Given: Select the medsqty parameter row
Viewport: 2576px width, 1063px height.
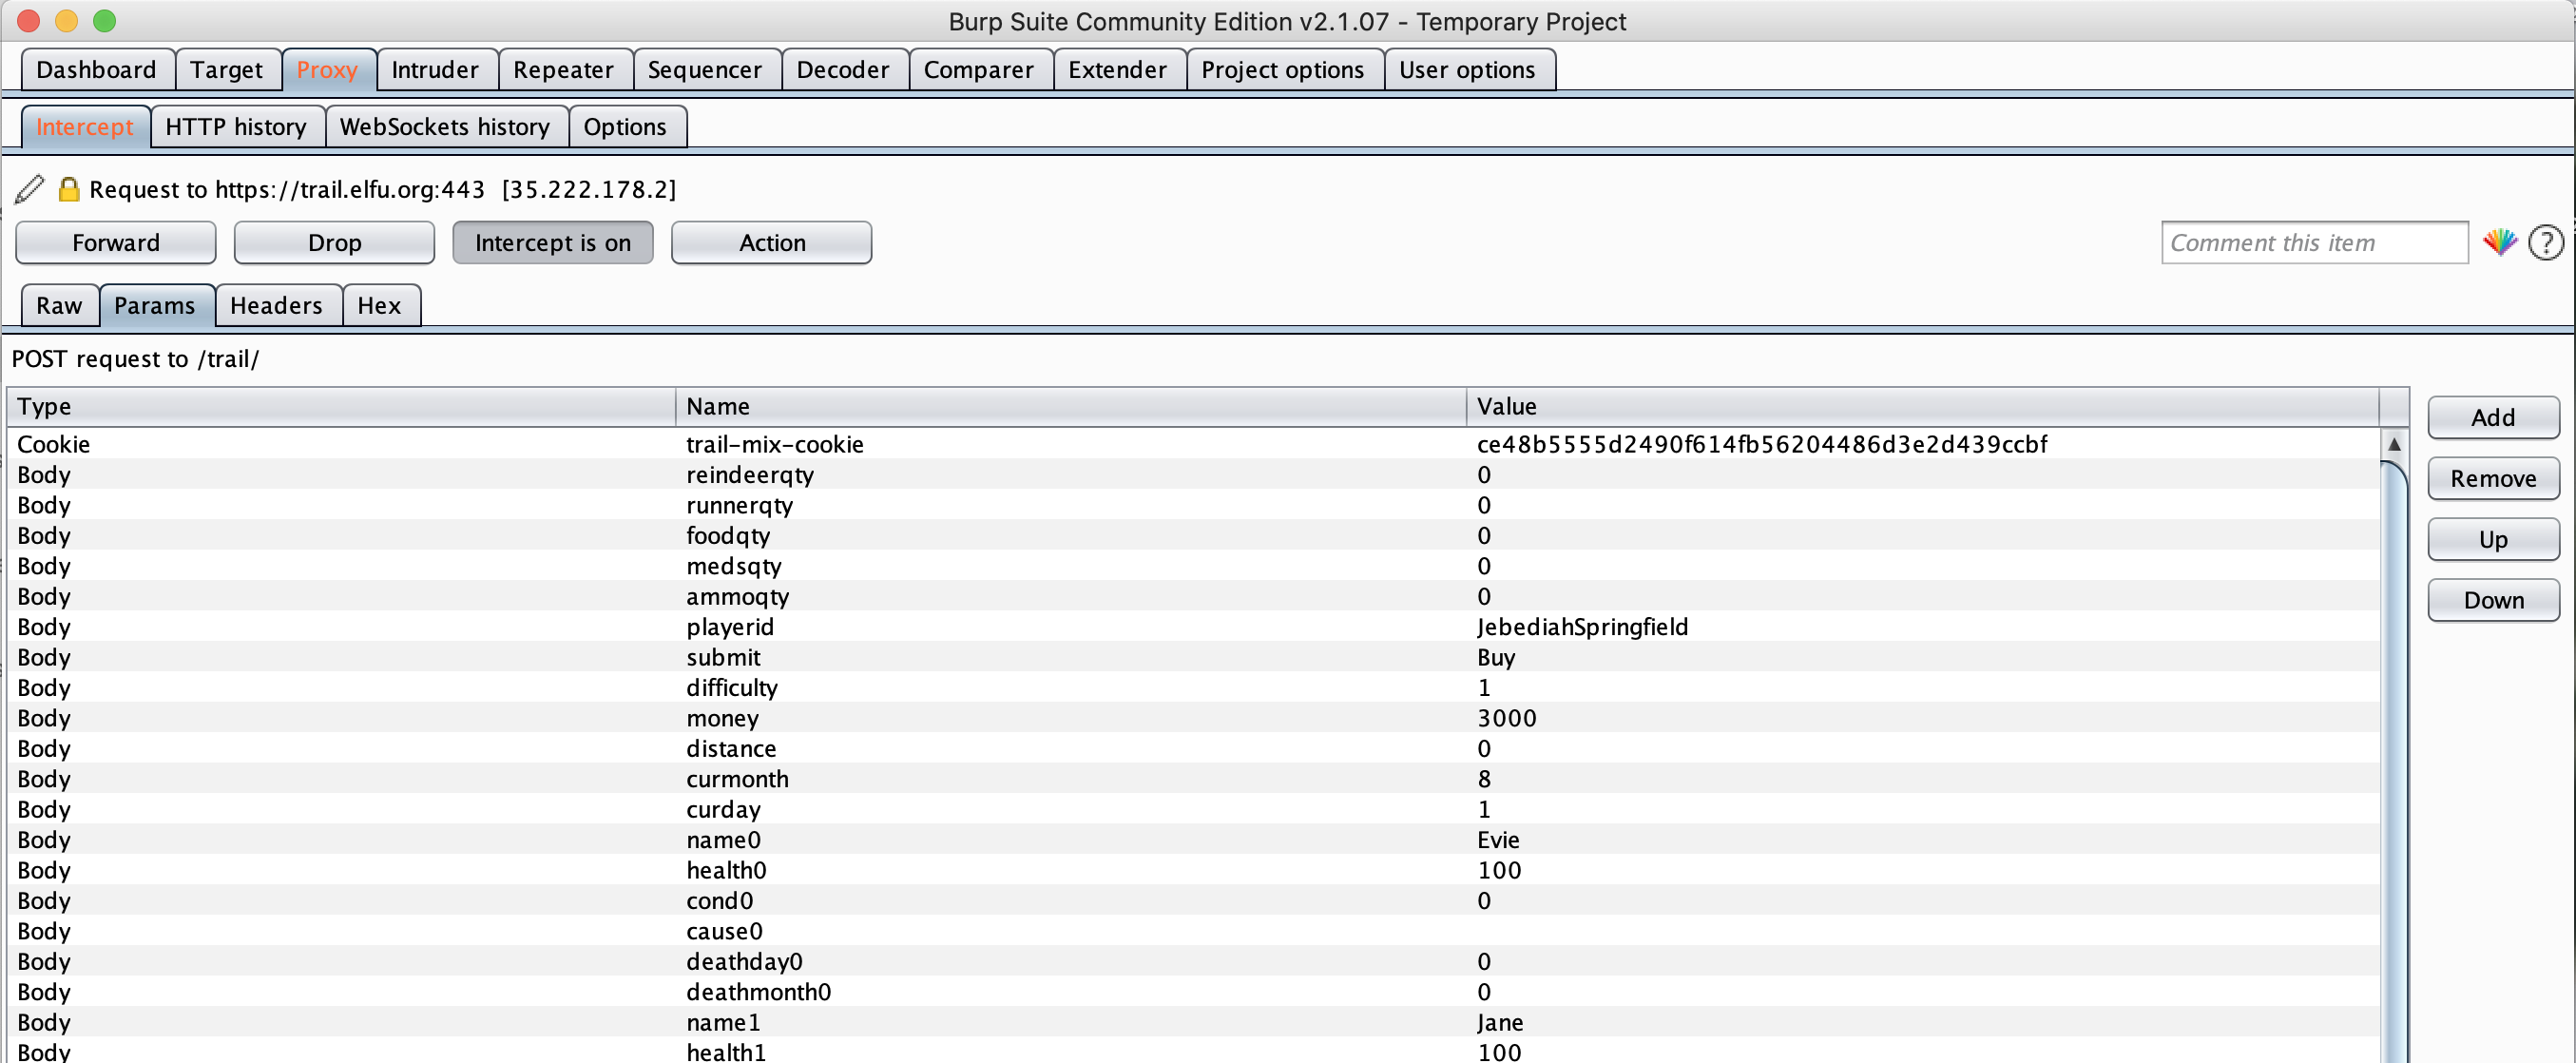Looking at the screenshot, I should [x=1193, y=566].
